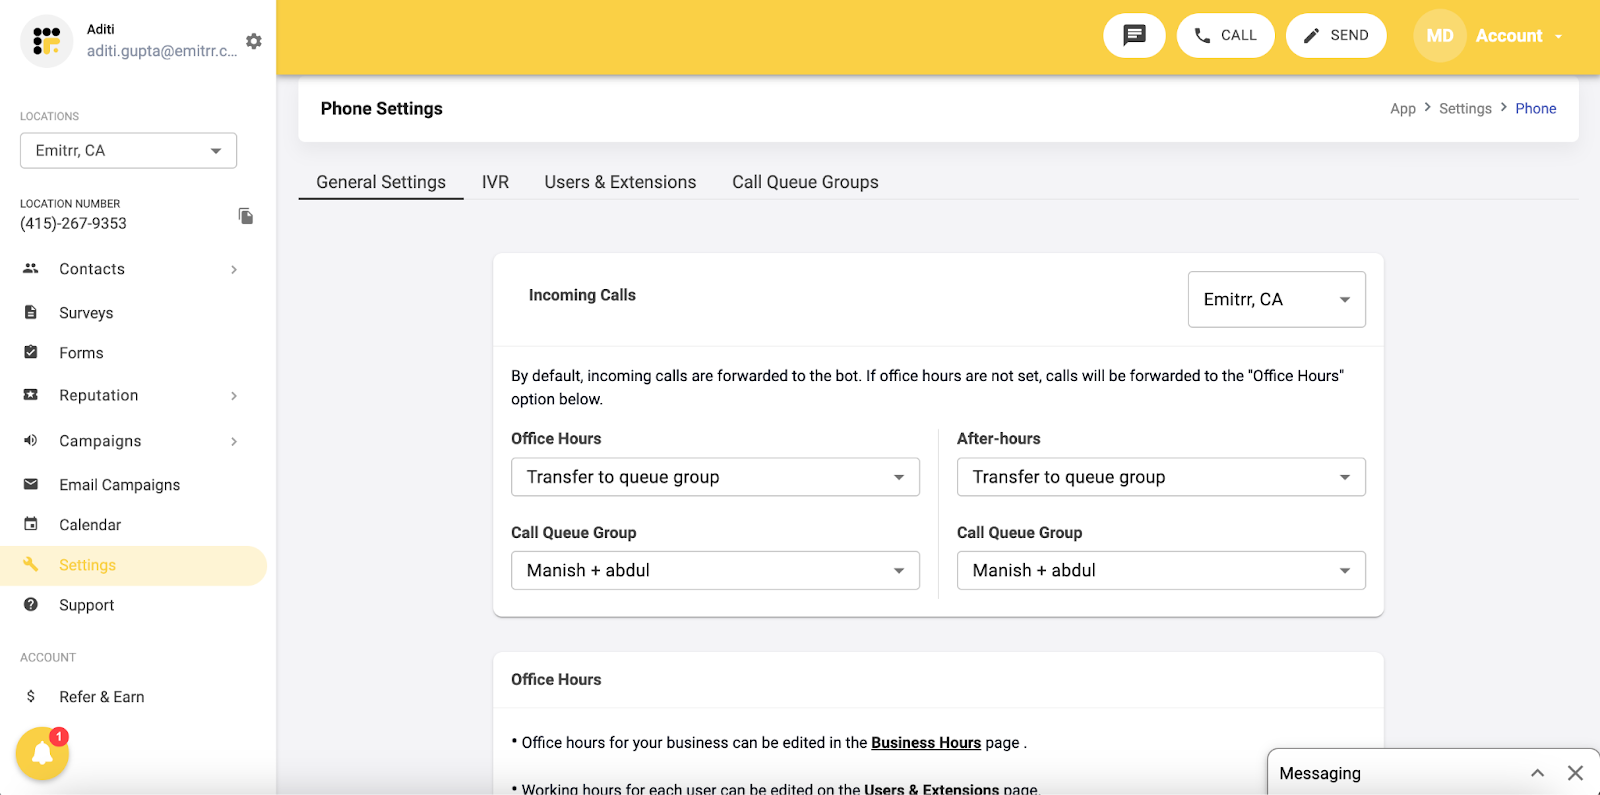The width and height of the screenshot is (1600, 795).
Task: Click the Incoming Calls heading
Action: [582, 295]
